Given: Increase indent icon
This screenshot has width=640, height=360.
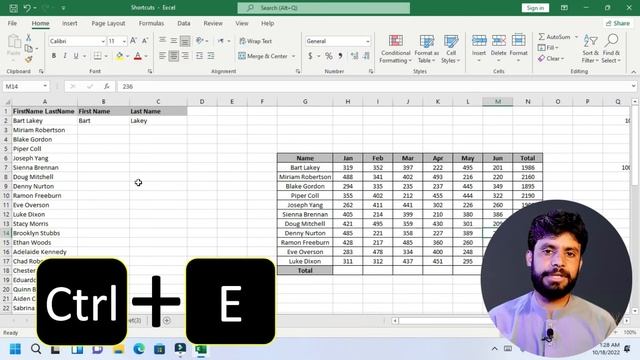Looking at the screenshot, I should pyautogui.click(x=211, y=56).
